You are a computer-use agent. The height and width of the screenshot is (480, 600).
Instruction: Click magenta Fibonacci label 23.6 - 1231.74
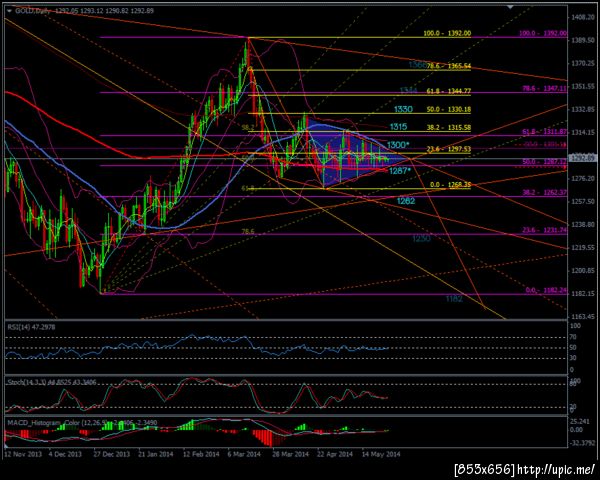[545, 230]
